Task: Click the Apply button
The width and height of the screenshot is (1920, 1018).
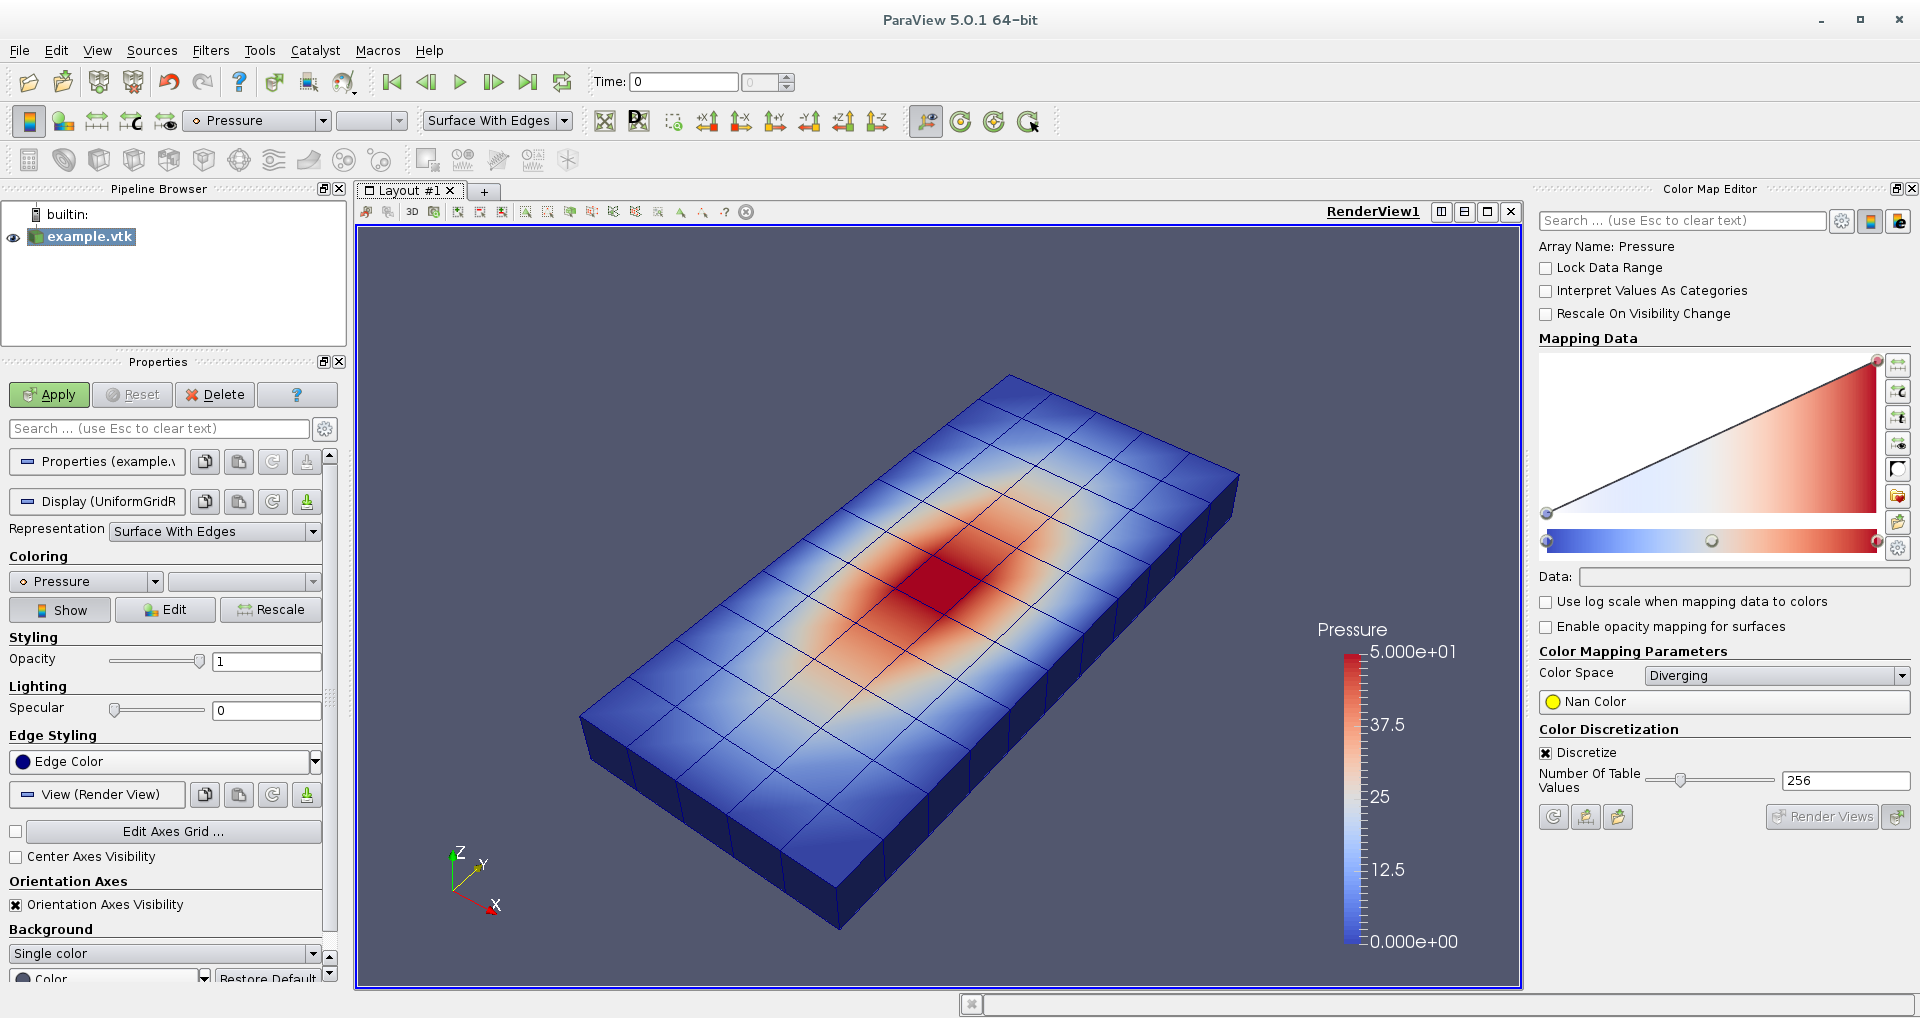Action: pyautogui.click(x=48, y=394)
